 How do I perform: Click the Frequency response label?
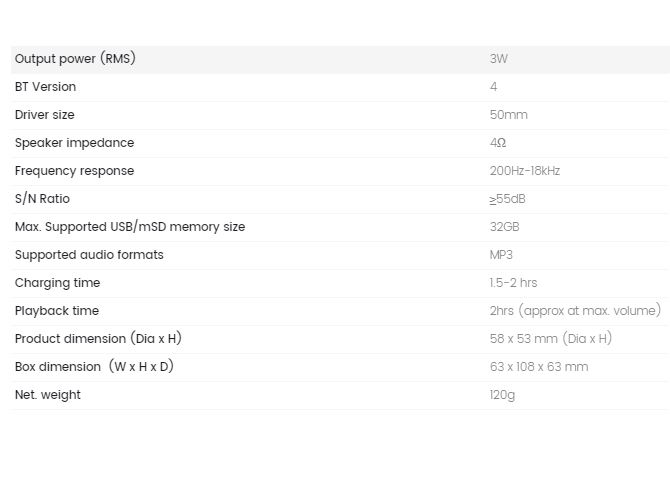click(x=74, y=171)
